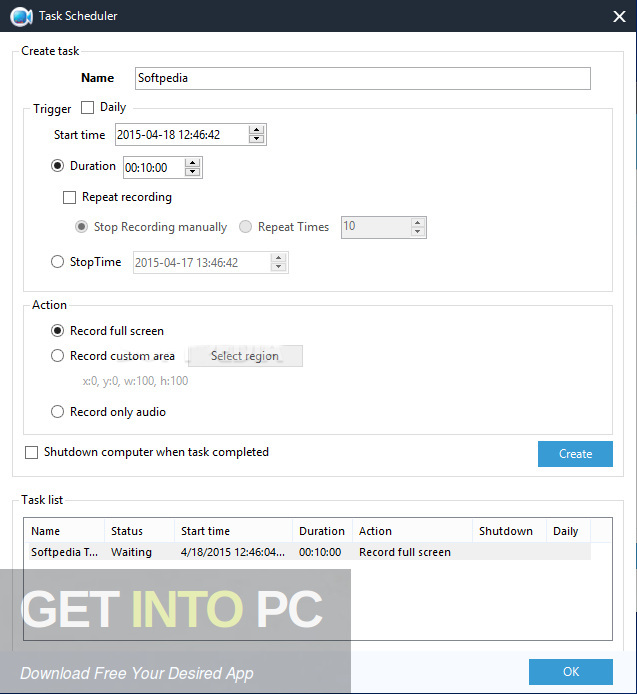The height and width of the screenshot is (694, 637).
Task: Enable Shutdown computer when task completed
Action: point(31,452)
